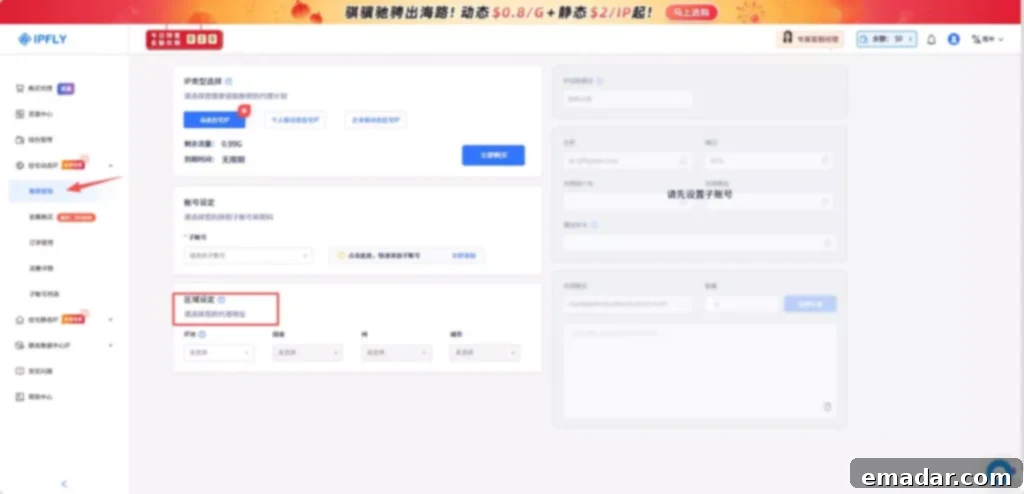Open the 城市 city dropdown
1024x494 pixels.
pyautogui.click(x=485, y=353)
